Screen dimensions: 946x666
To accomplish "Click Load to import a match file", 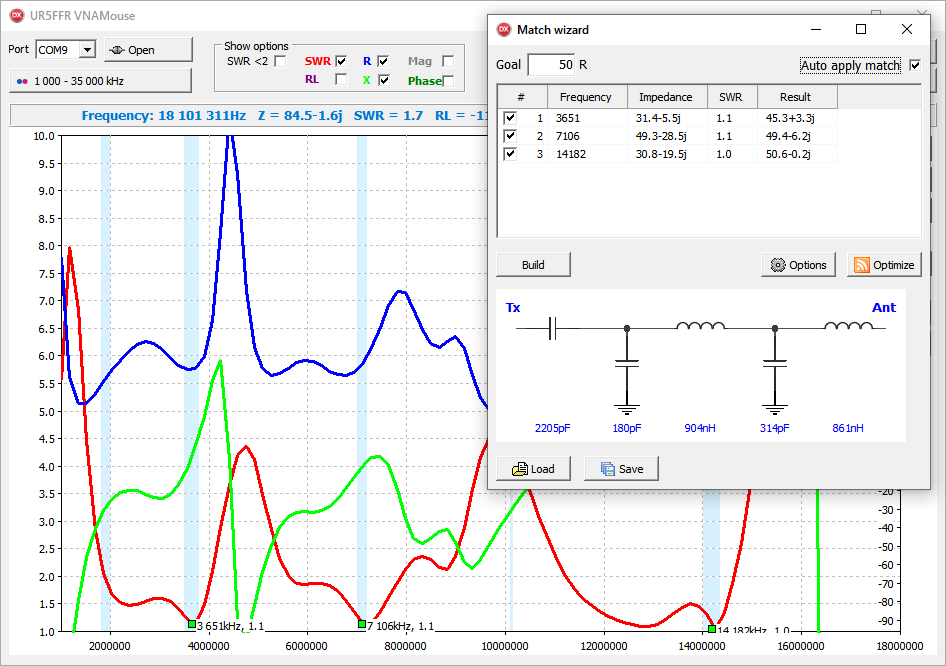I will point(533,469).
